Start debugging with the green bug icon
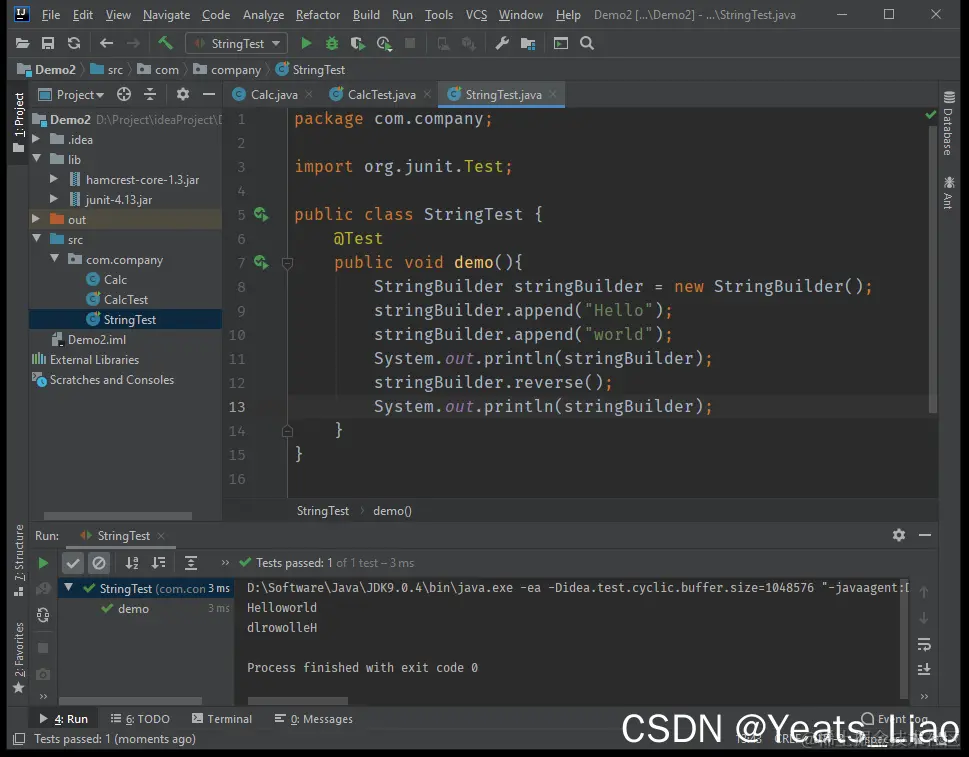The width and height of the screenshot is (969, 757). pyautogui.click(x=332, y=43)
